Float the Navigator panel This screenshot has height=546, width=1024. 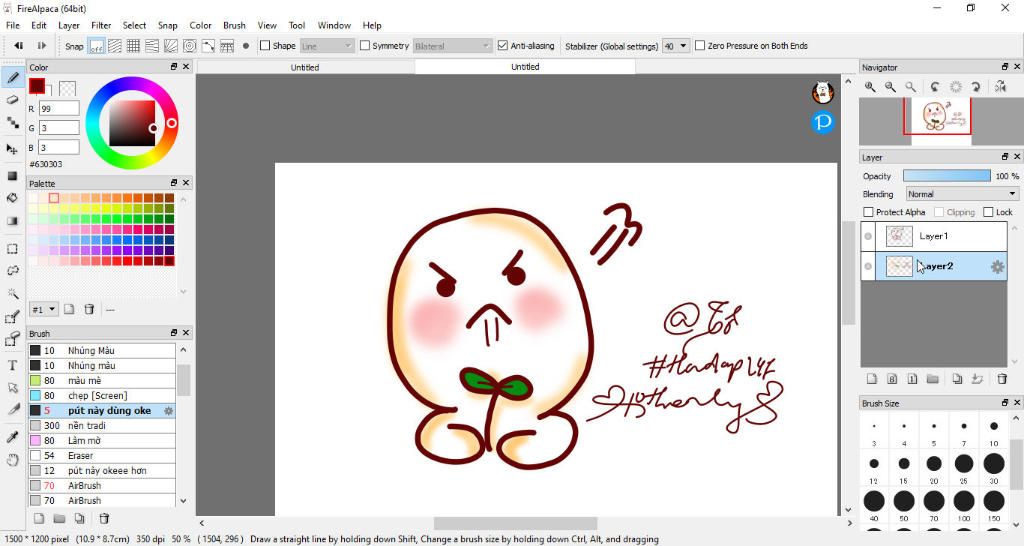[x=1005, y=67]
